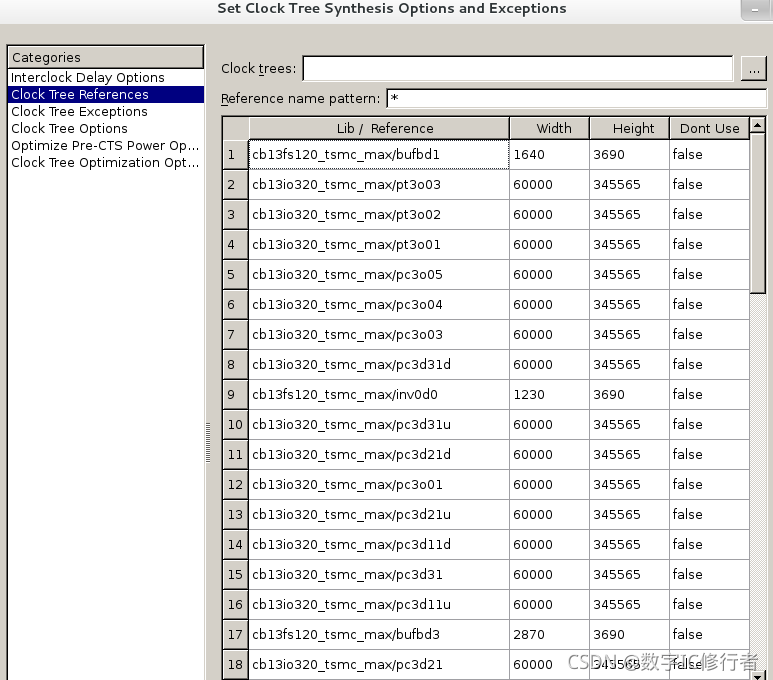This screenshot has width=773, height=680.
Task: Select Optimize Pre-CTS Power Op... category
Action: (x=106, y=145)
